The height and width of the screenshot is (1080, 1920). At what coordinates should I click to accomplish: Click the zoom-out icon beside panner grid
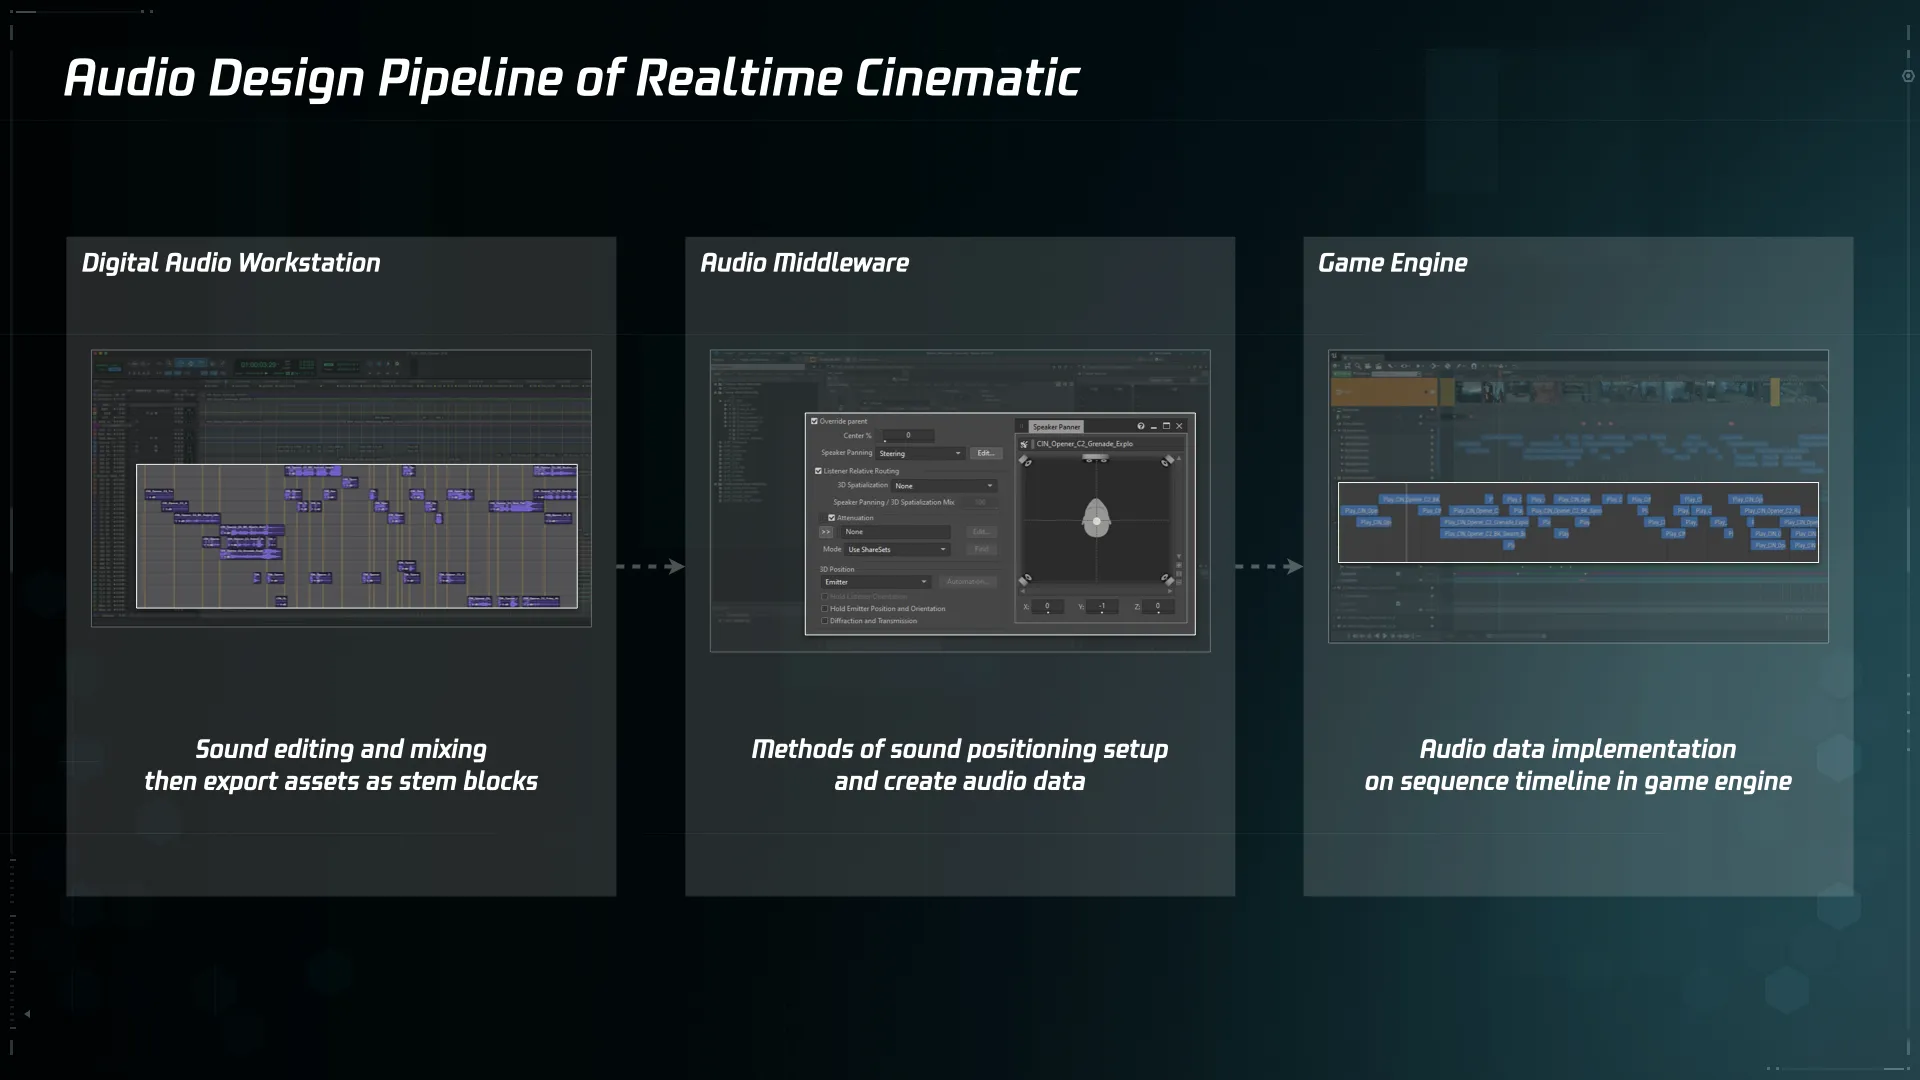coord(1179,582)
